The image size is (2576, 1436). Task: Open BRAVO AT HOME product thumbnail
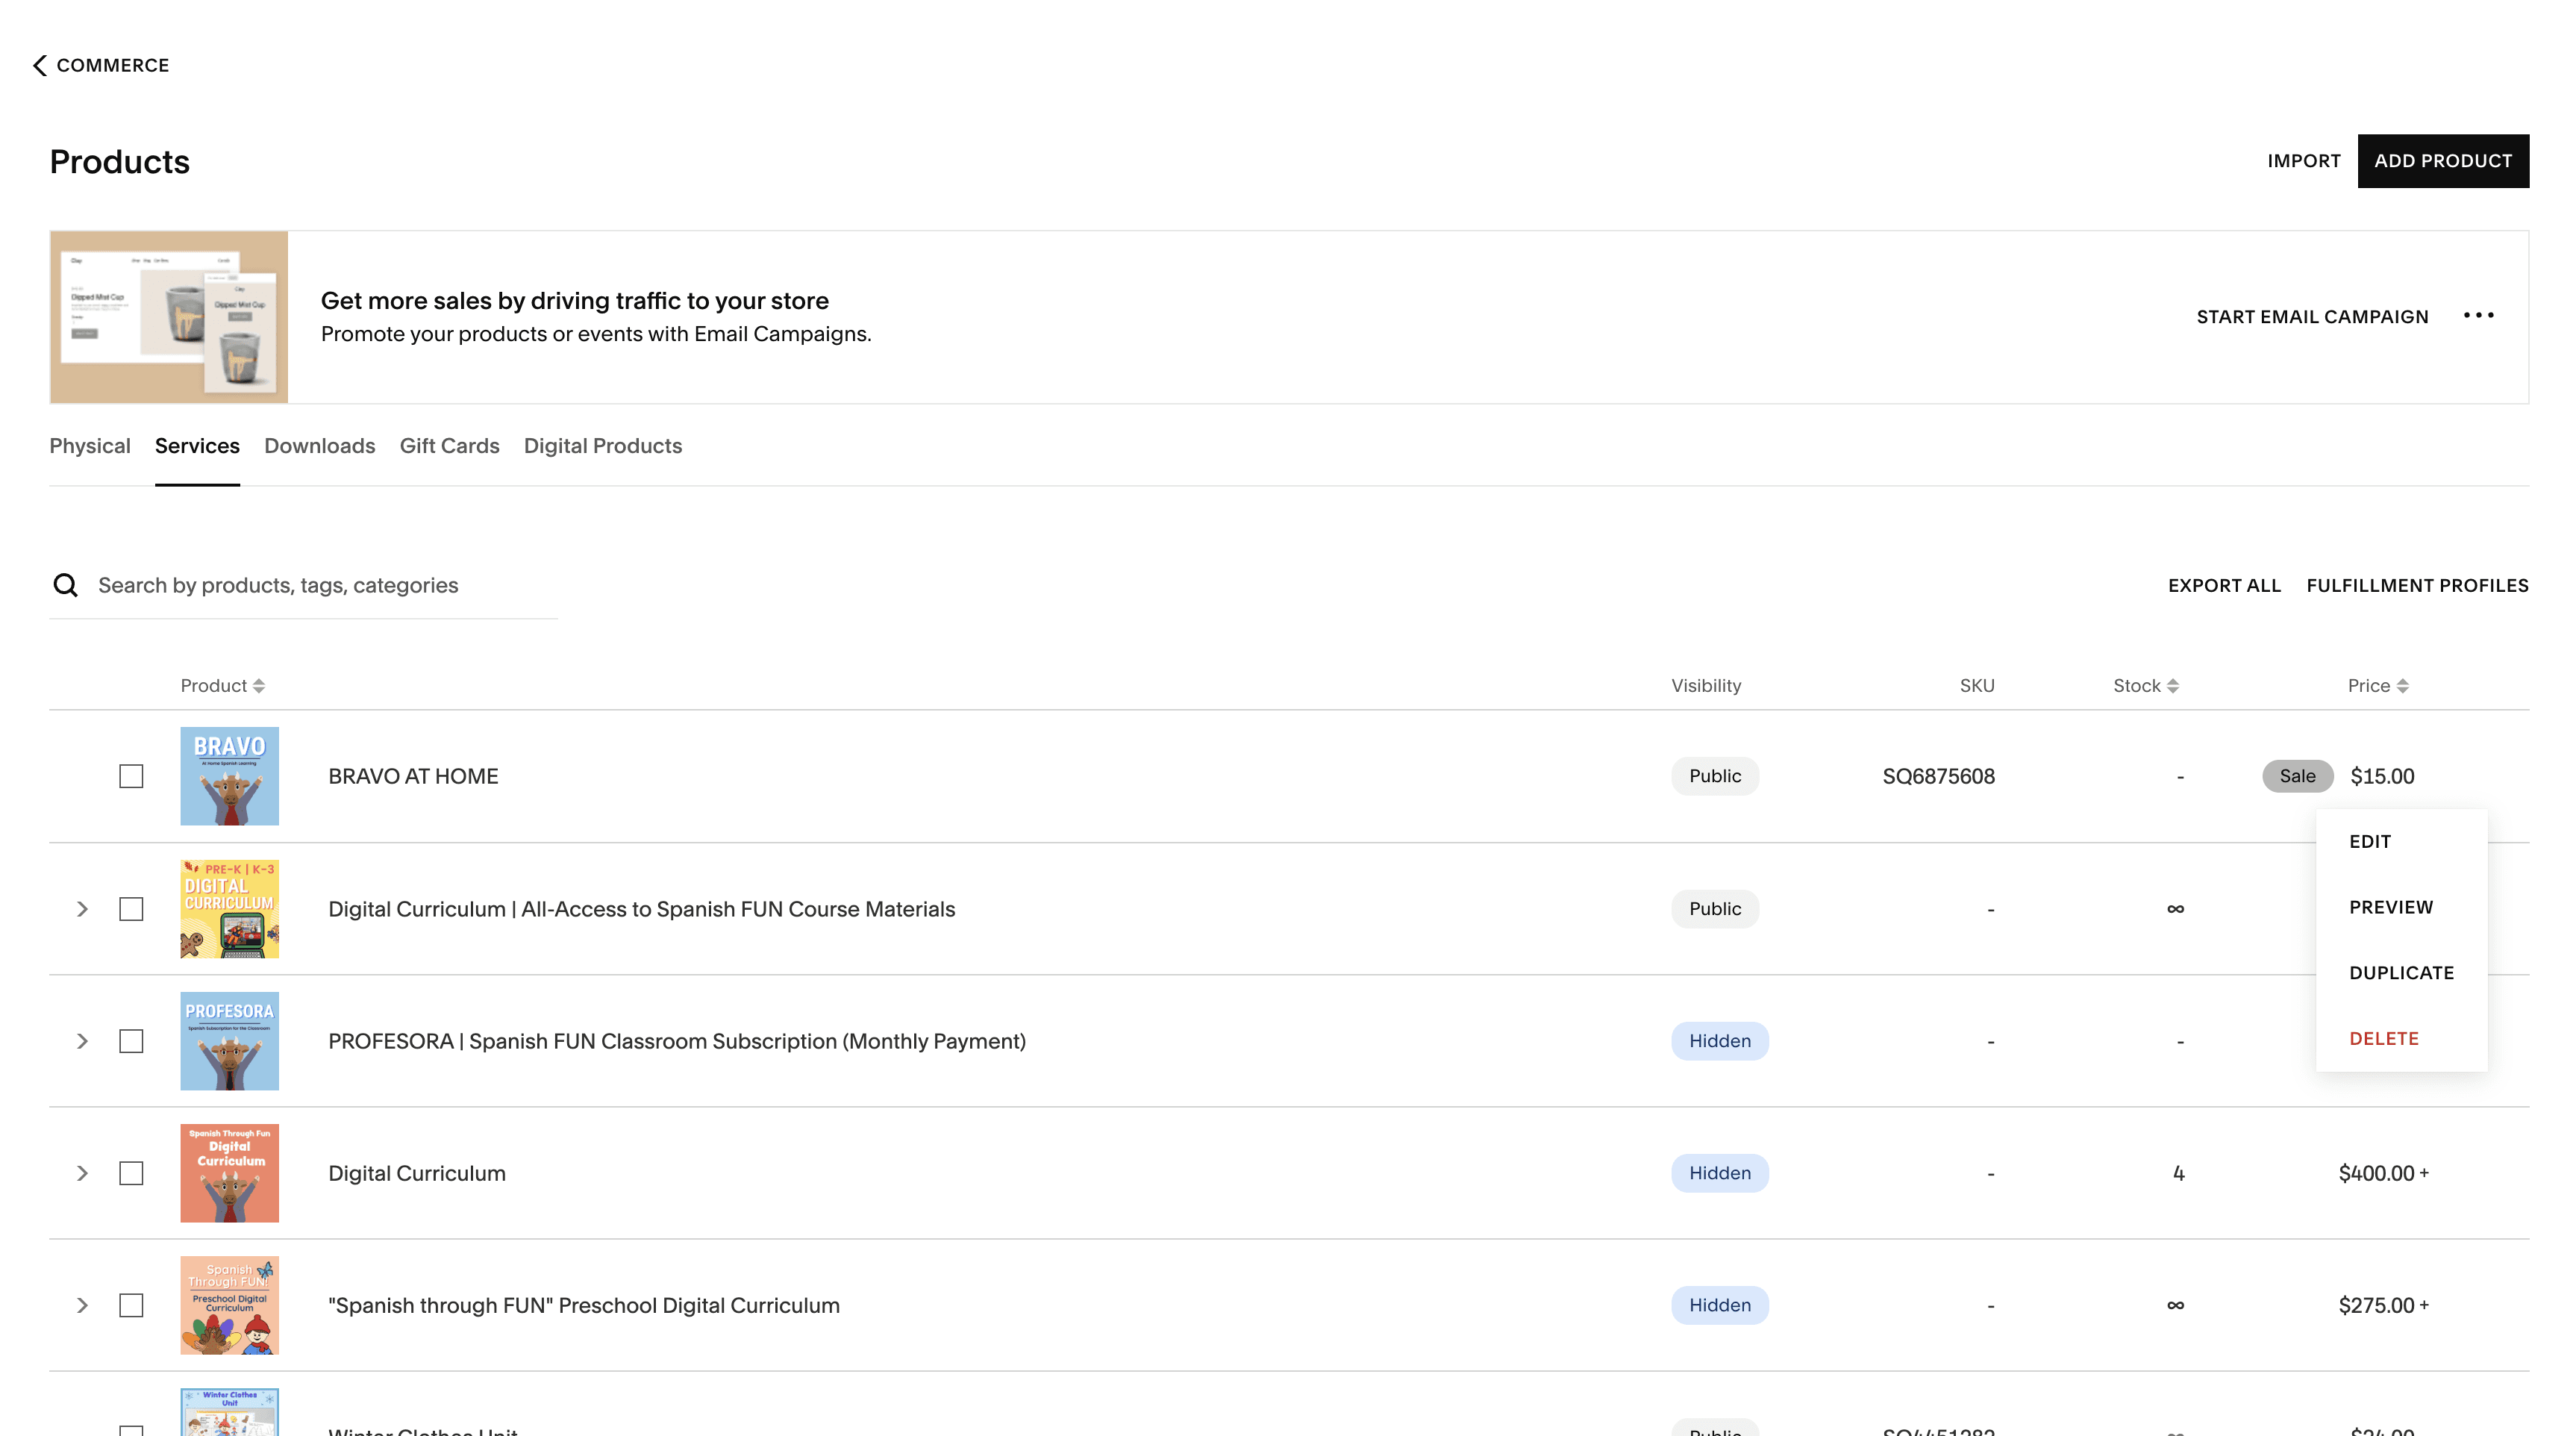pos(229,776)
